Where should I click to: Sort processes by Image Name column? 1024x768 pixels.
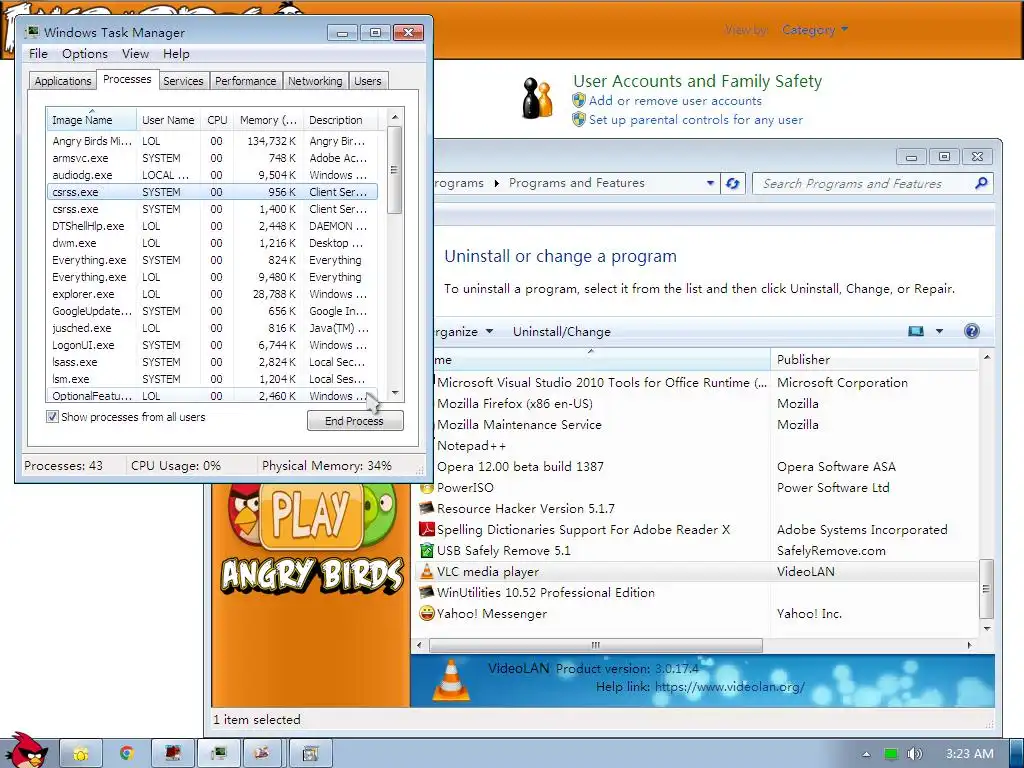pos(91,120)
